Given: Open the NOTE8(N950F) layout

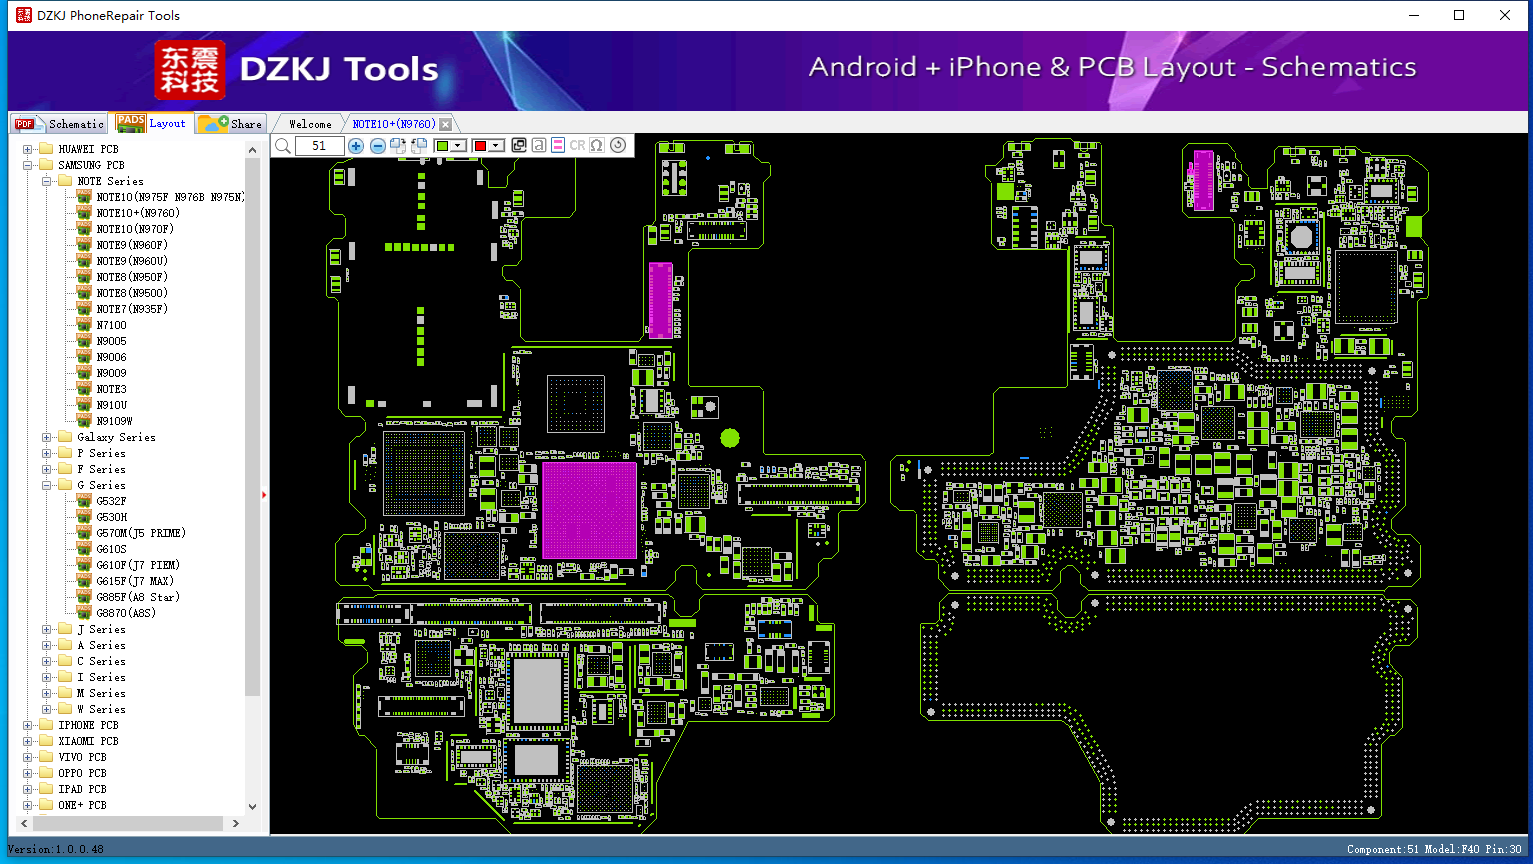Looking at the screenshot, I should 132,277.
